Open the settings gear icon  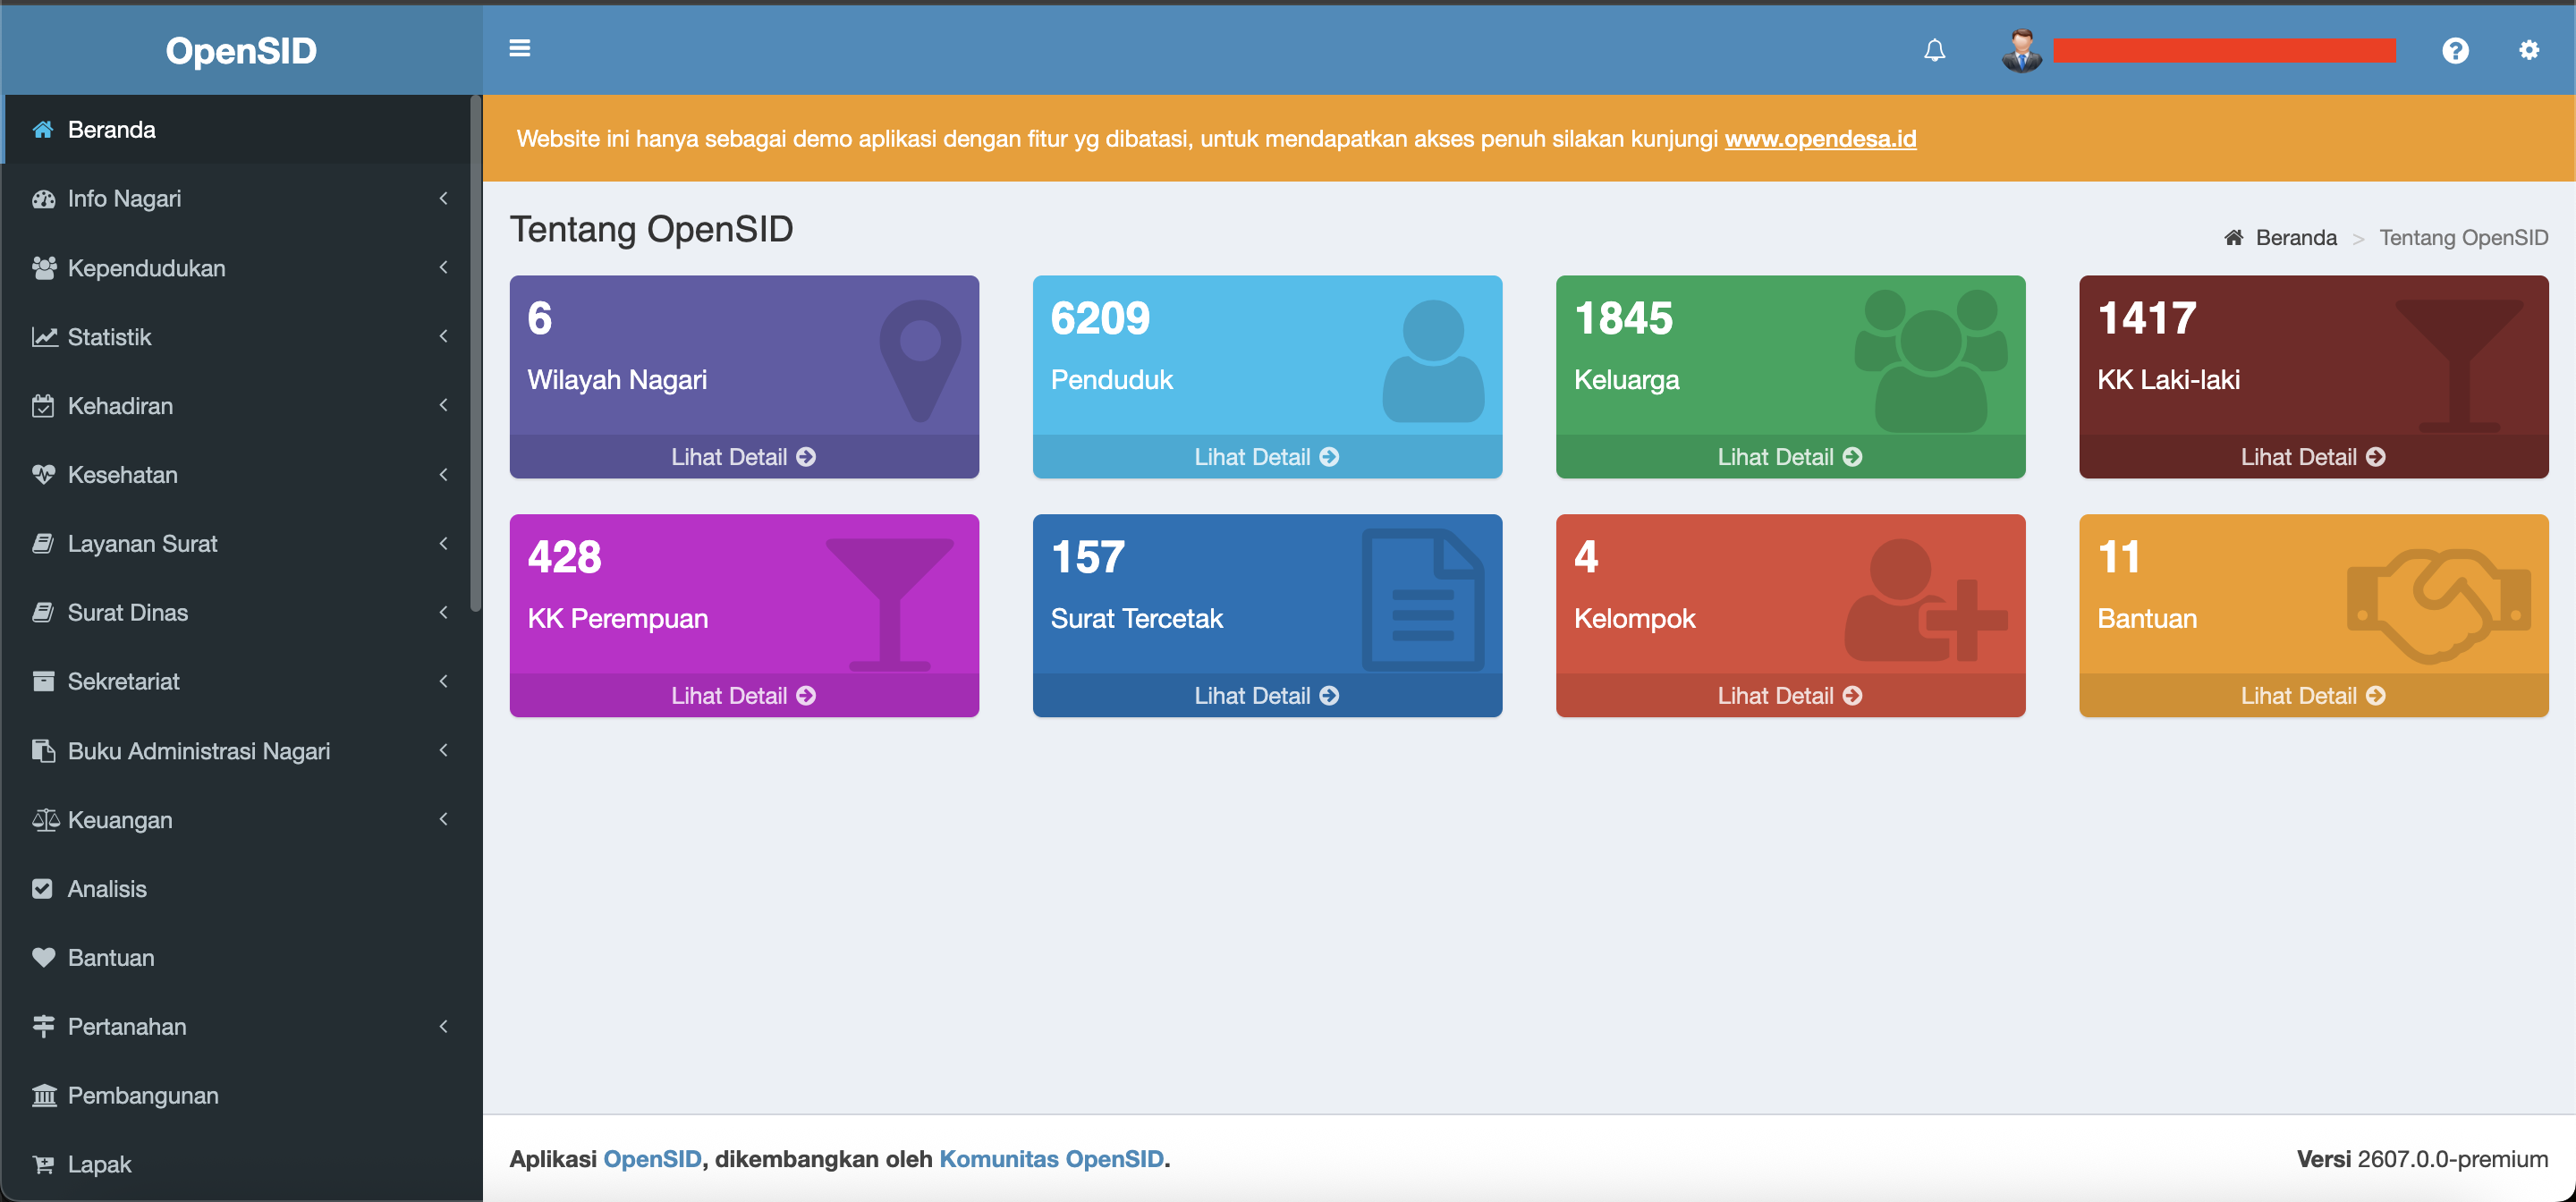coord(2528,50)
